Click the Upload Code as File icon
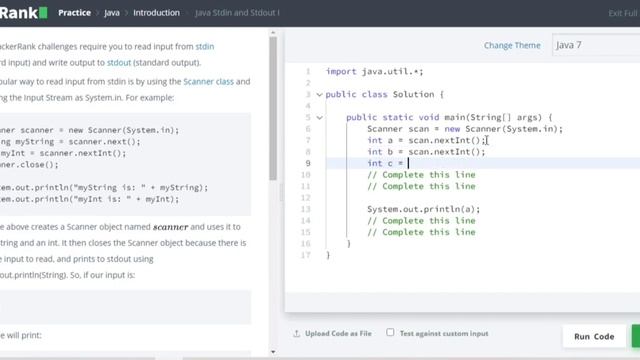The width and height of the screenshot is (640, 360). tap(297, 333)
